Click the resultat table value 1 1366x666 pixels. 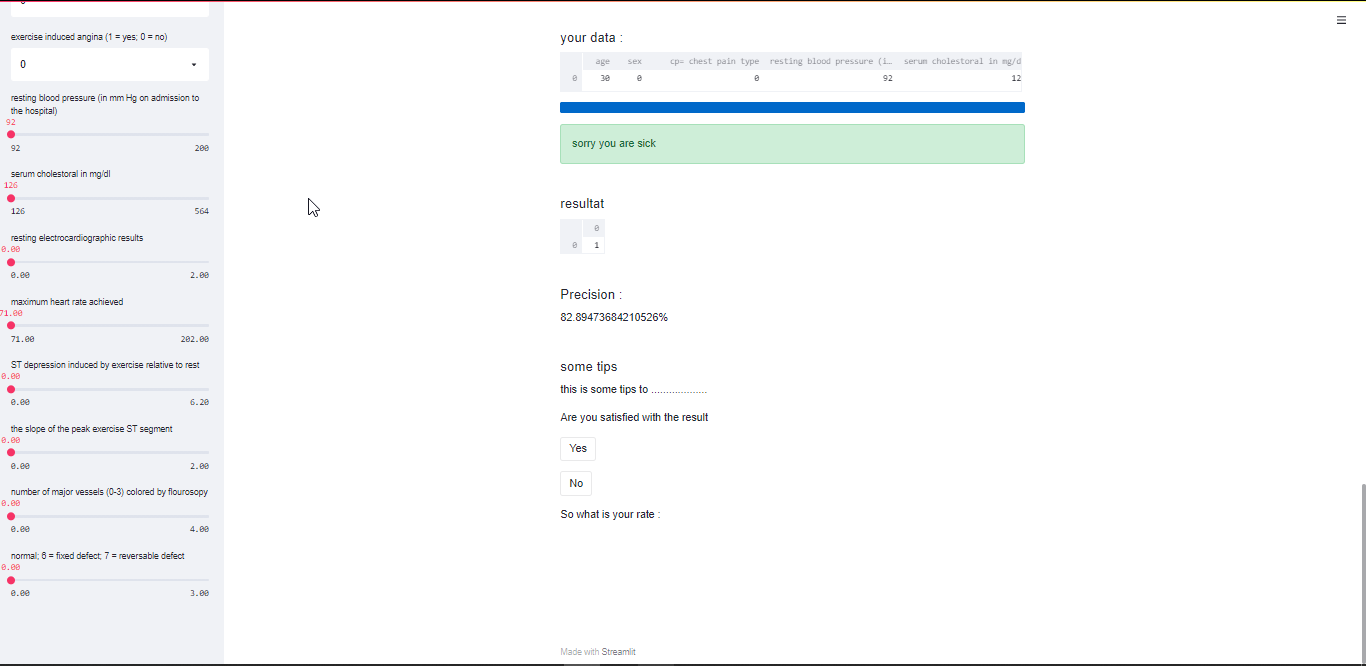coord(595,244)
